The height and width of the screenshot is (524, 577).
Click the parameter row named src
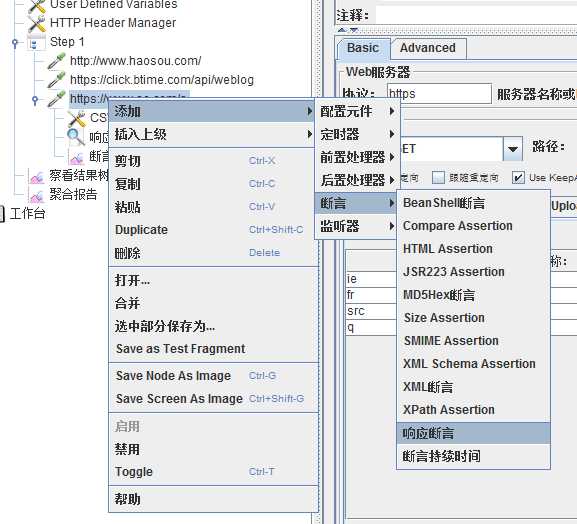coord(372,311)
